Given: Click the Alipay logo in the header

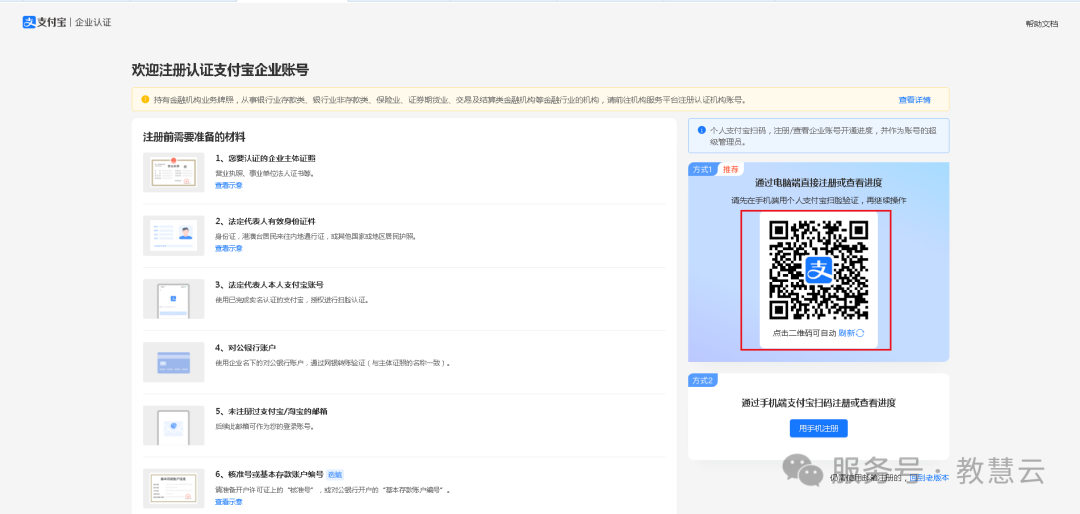Looking at the screenshot, I should pyautogui.click(x=44, y=22).
